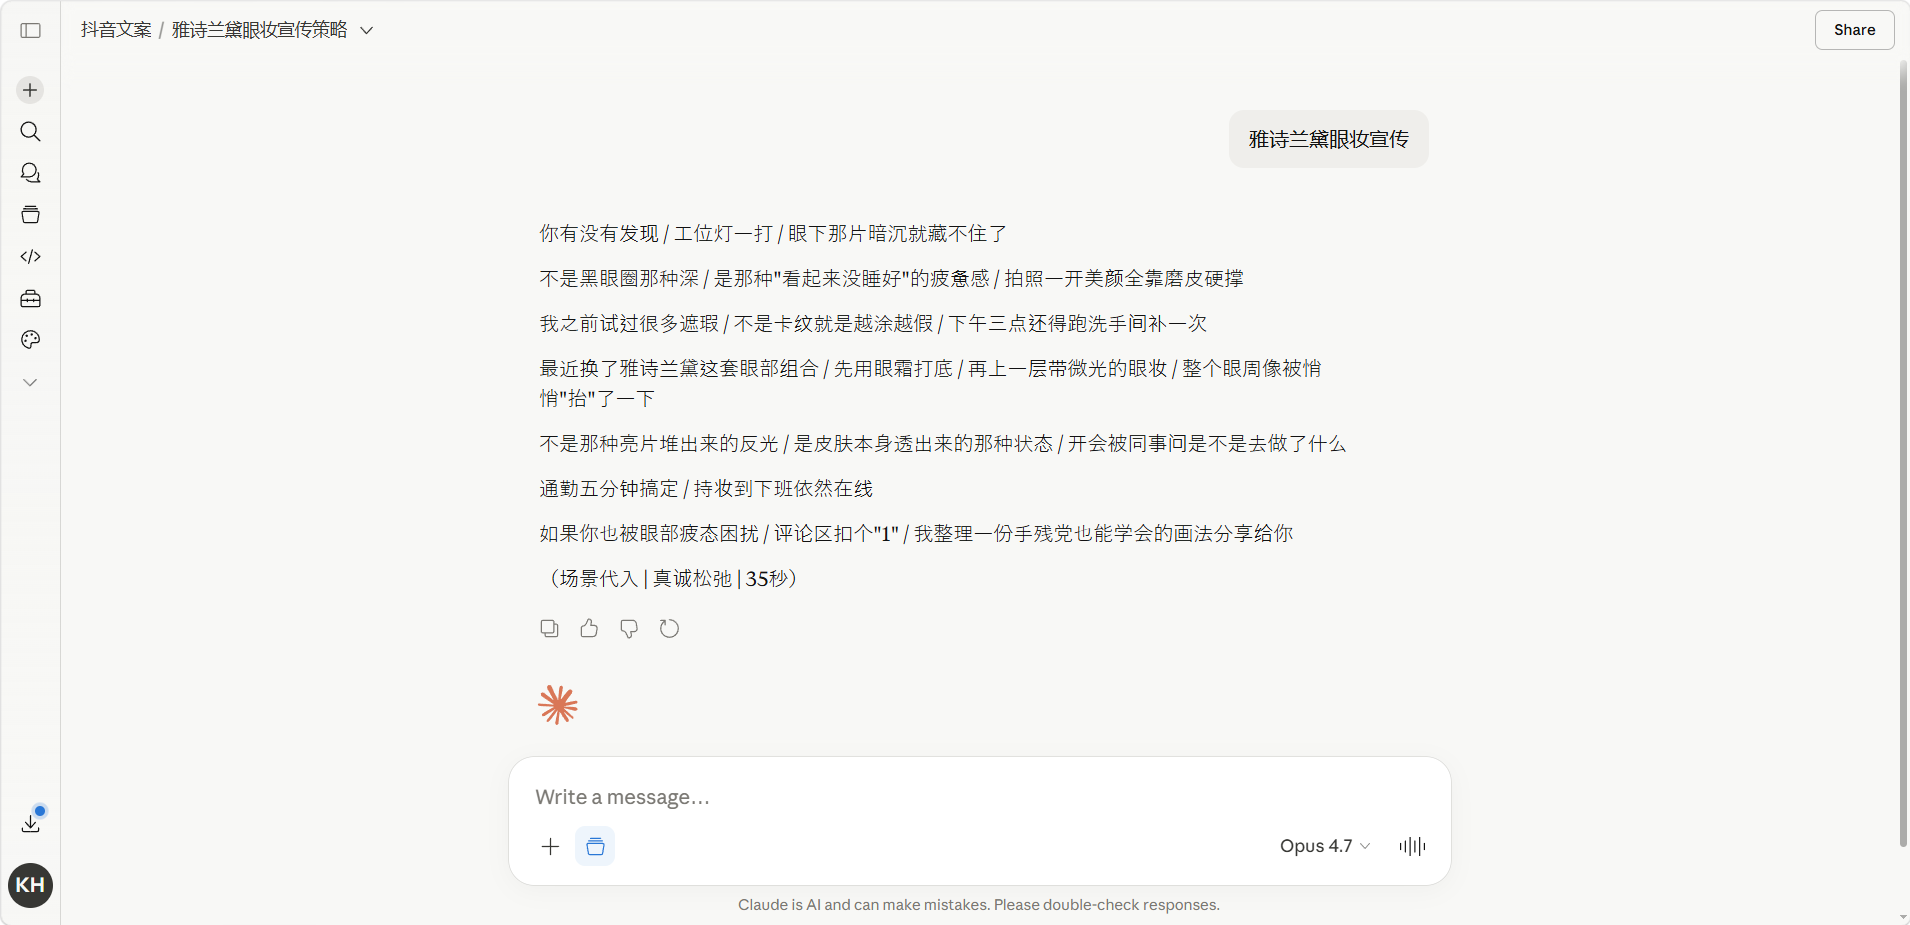Click the vertical scrollbar on the right

[1903, 455]
